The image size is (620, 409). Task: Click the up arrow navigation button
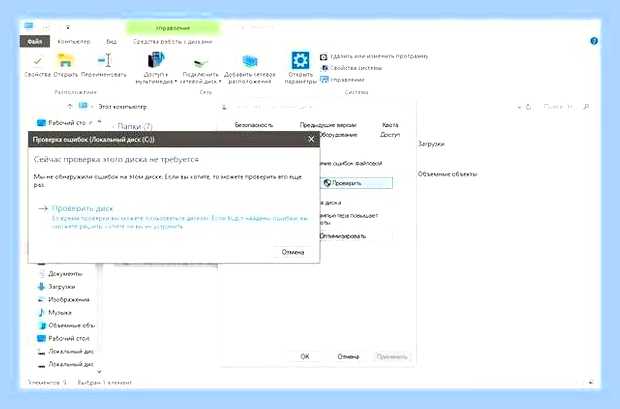click(x=70, y=106)
